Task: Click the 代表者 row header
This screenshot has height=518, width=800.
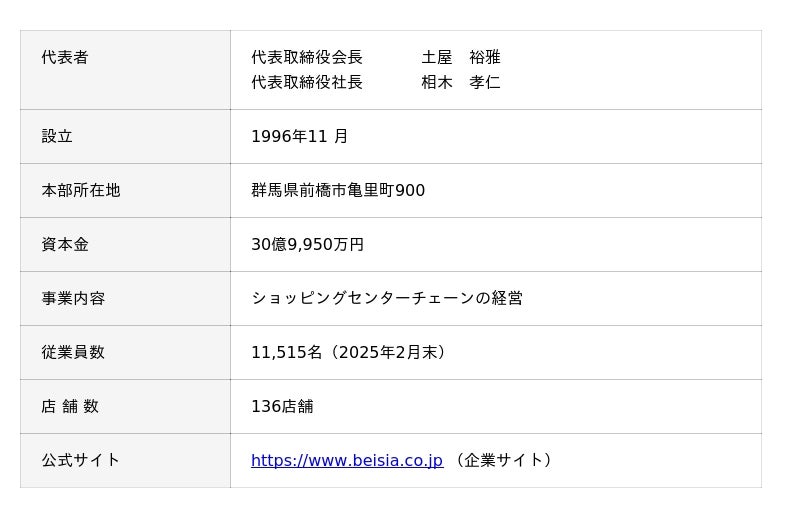Action: (x=65, y=58)
